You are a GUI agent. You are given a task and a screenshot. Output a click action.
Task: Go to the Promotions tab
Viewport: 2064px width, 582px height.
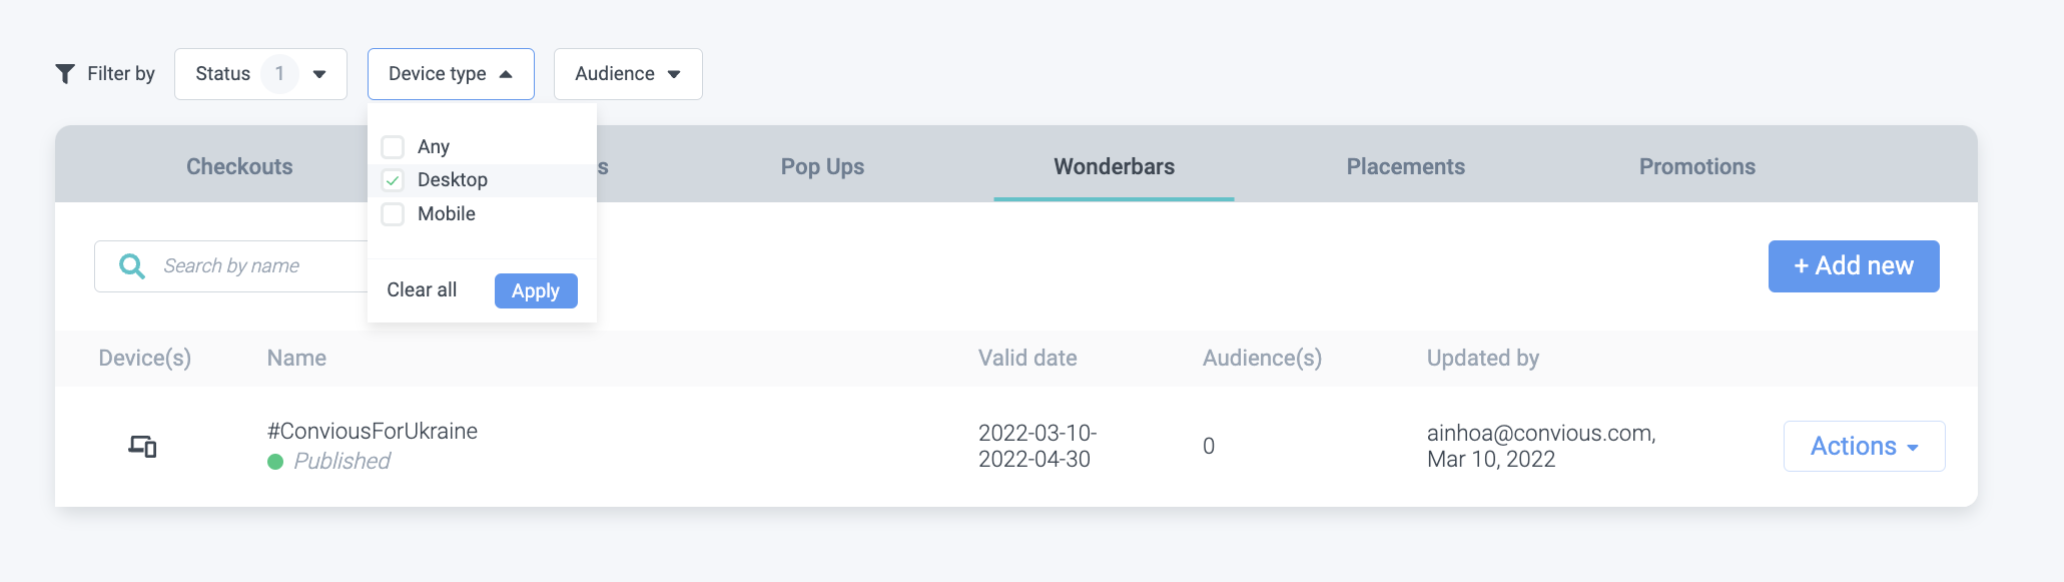pyautogui.click(x=1696, y=167)
